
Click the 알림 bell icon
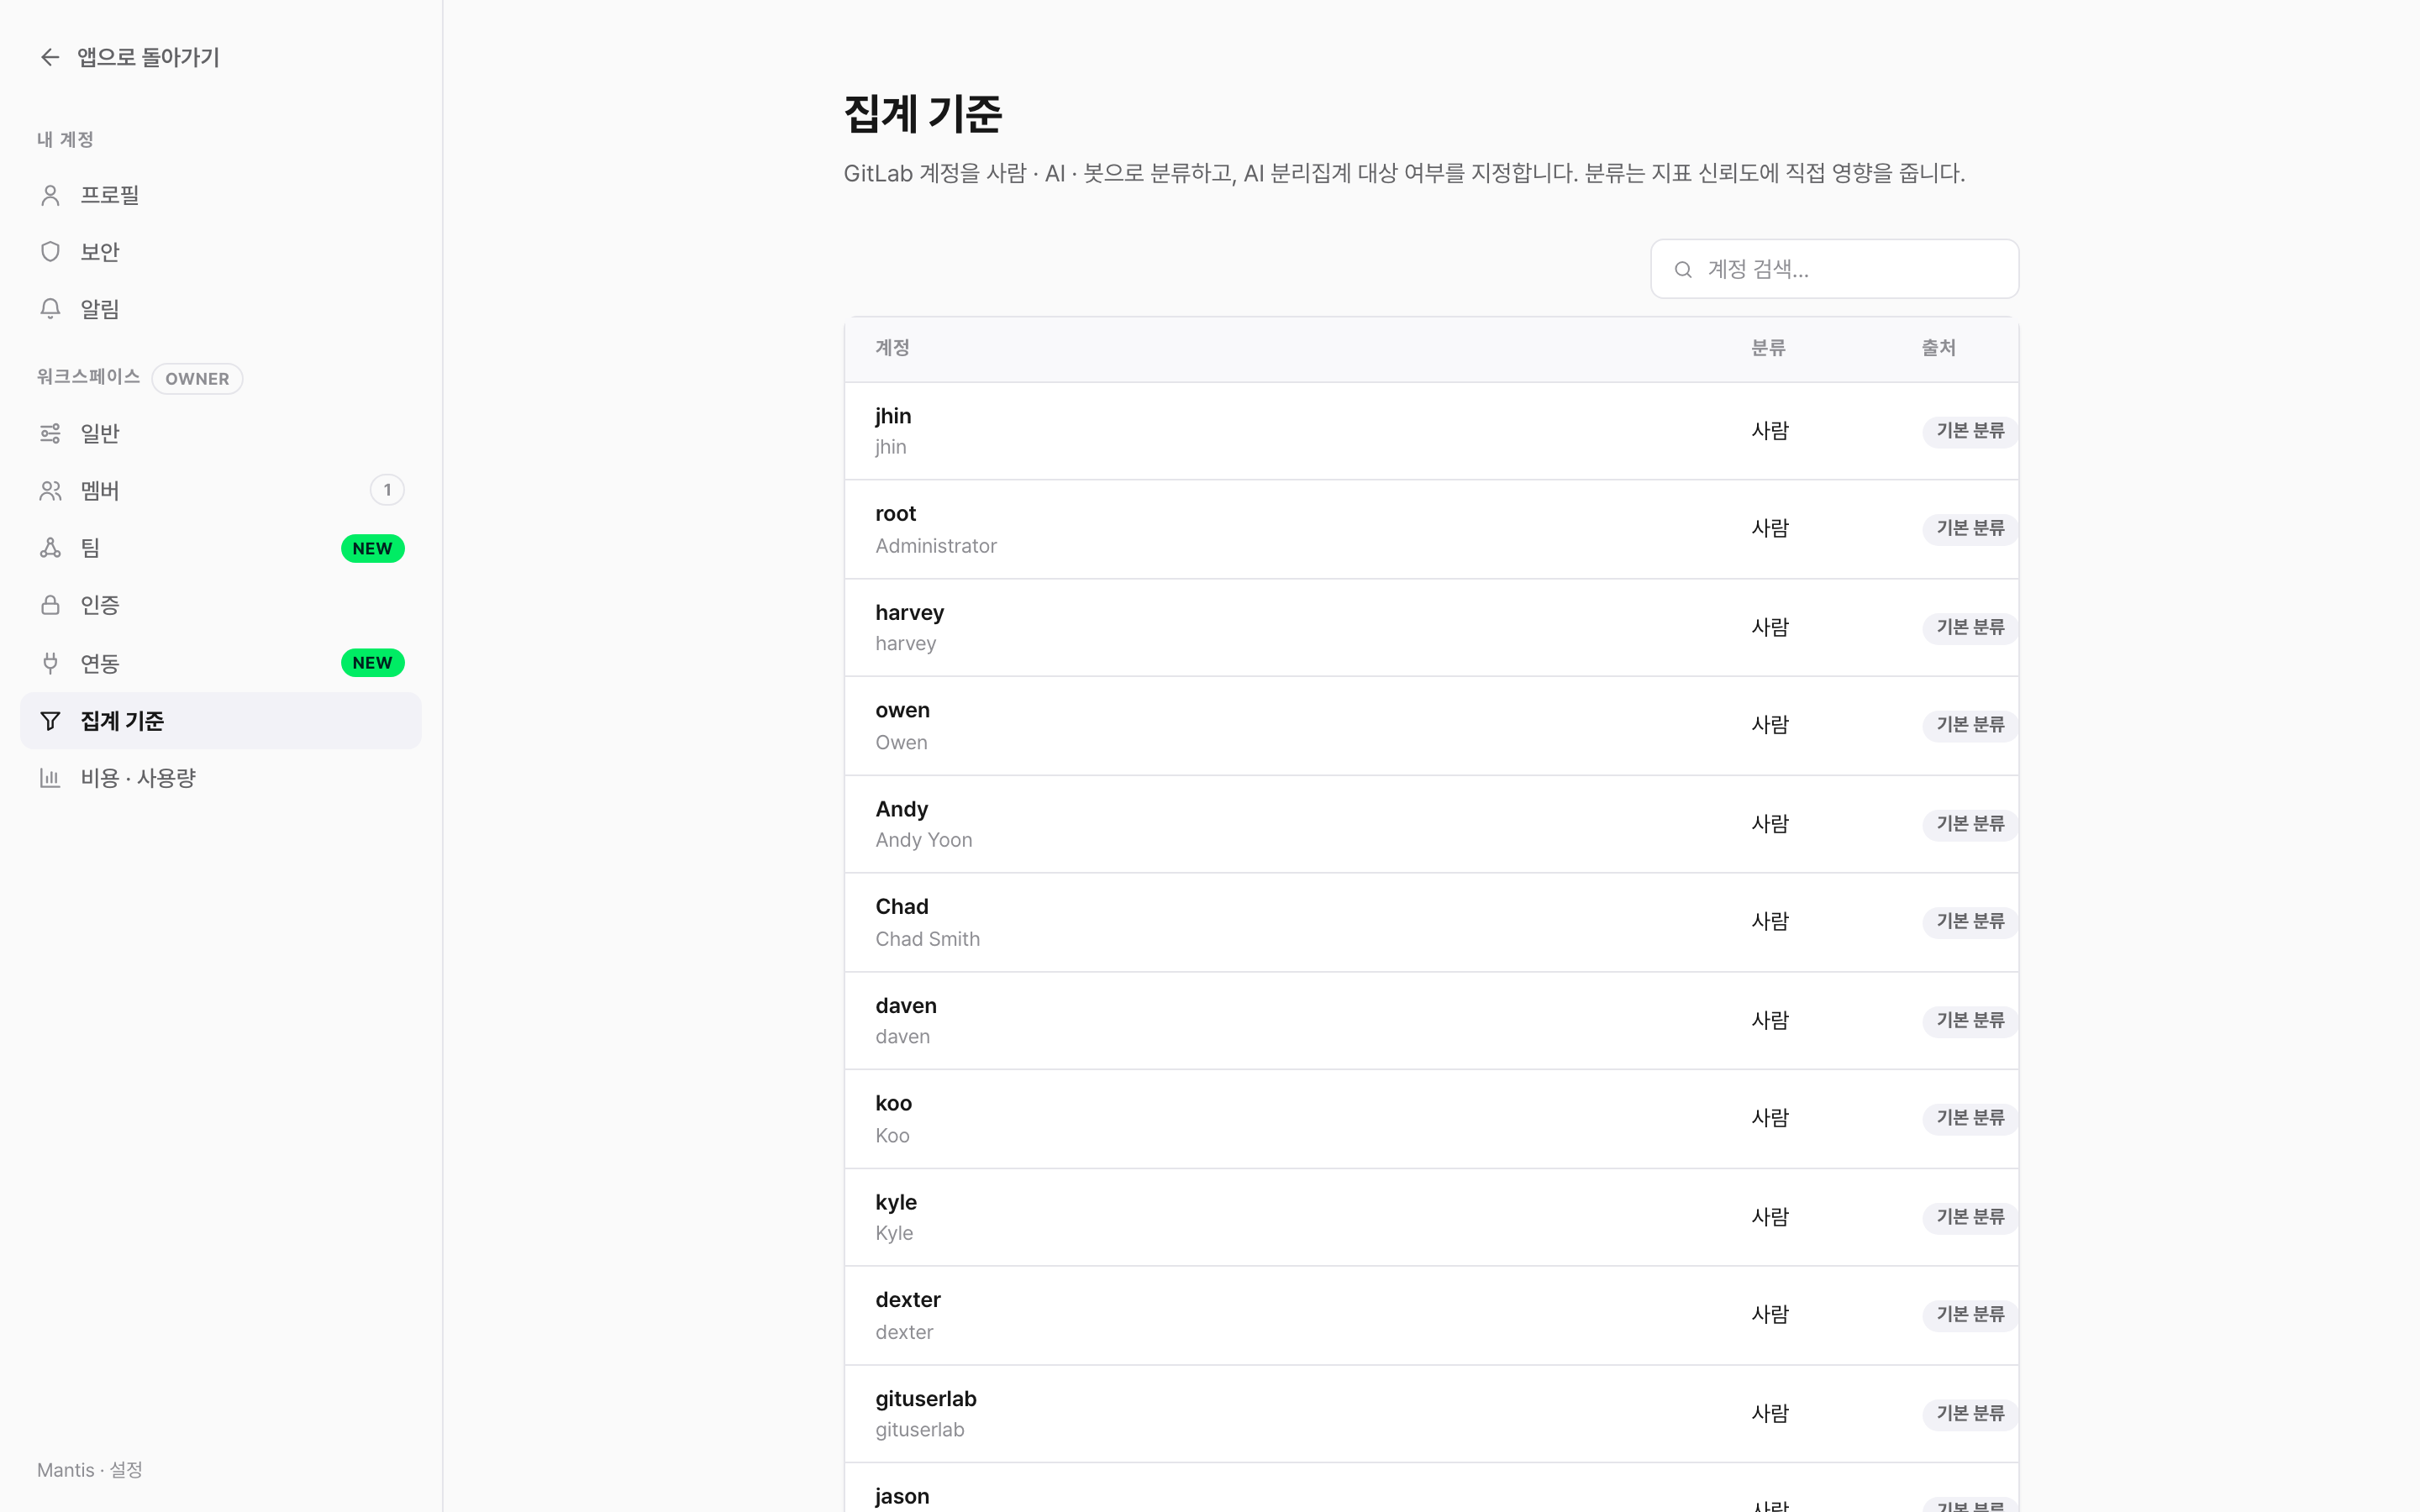pyautogui.click(x=50, y=308)
